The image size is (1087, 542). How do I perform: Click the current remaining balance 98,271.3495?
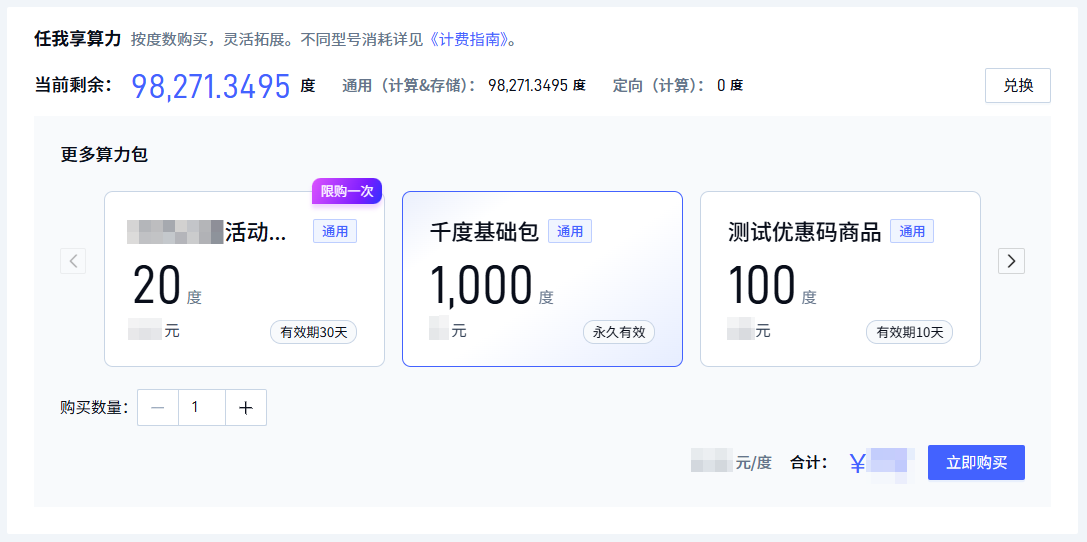click(211, 86)
